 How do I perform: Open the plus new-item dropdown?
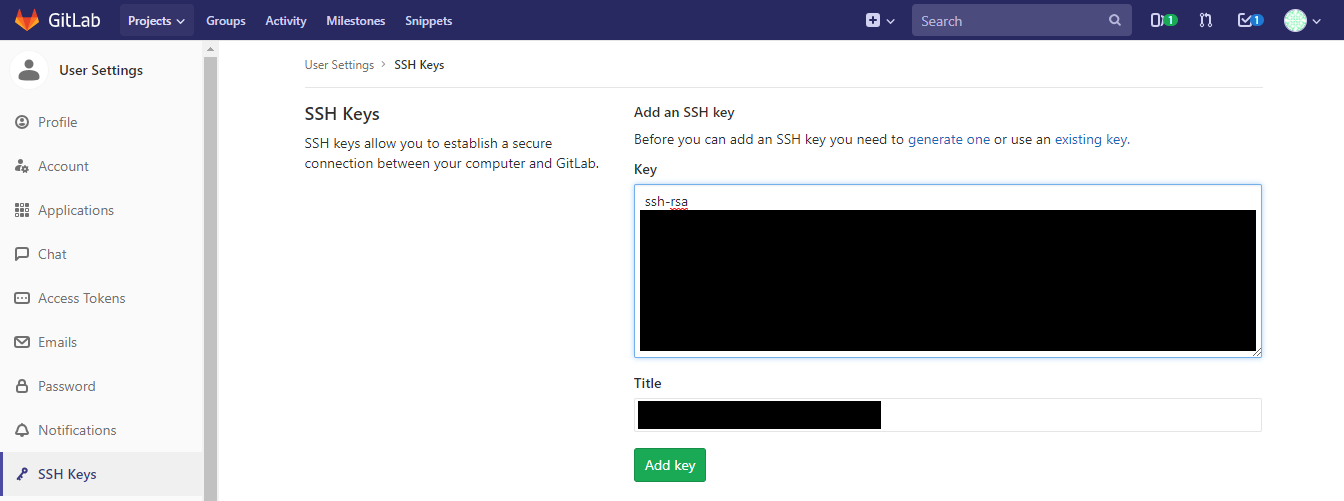(x=880, y=20)
